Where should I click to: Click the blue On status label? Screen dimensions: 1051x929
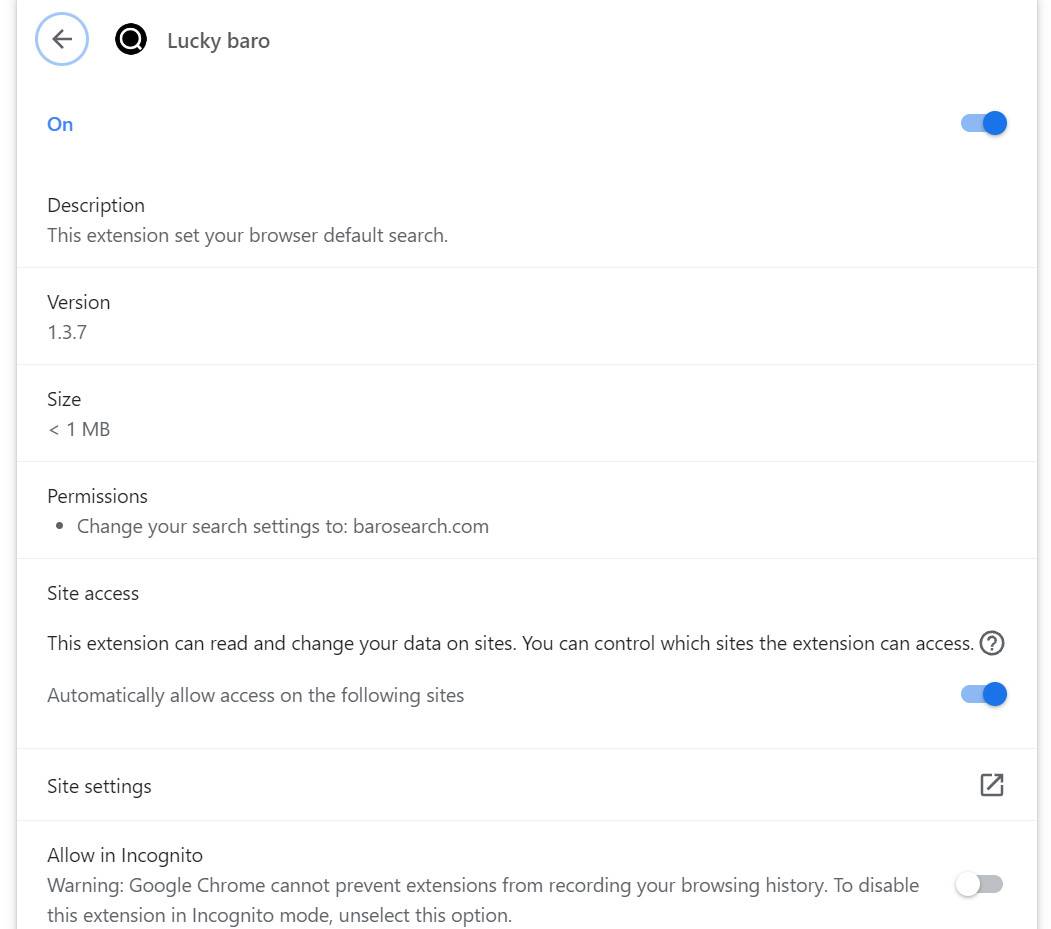[60, 124]
